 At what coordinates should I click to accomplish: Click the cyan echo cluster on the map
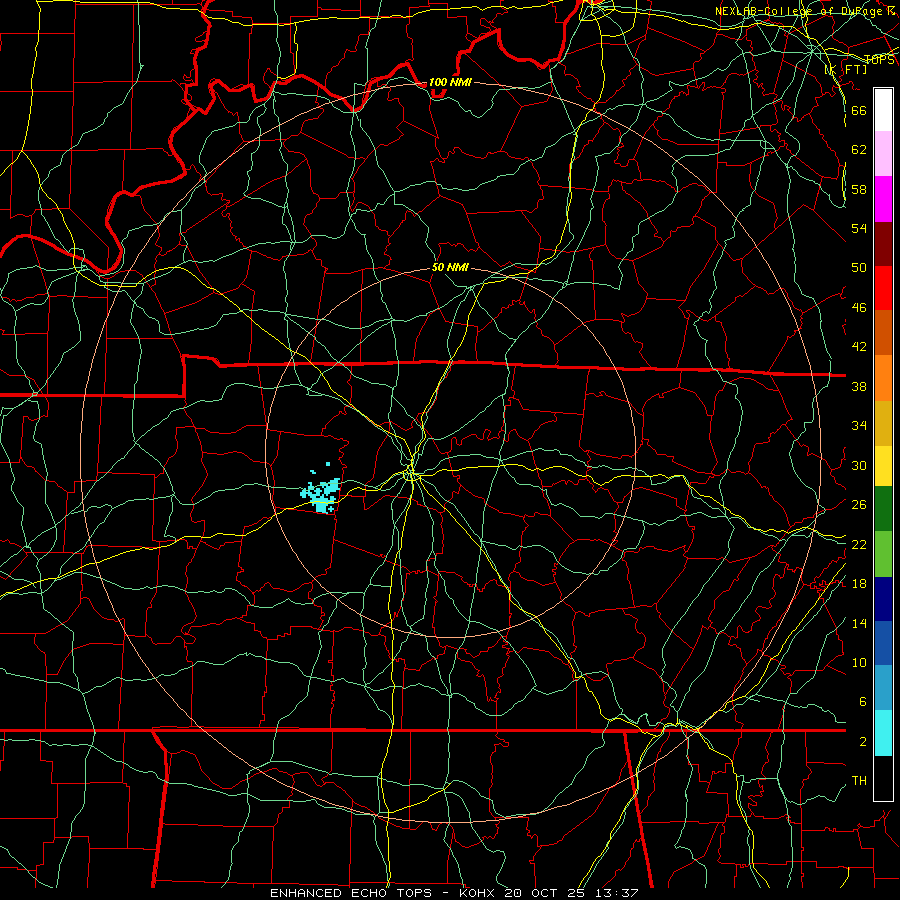(321, 492)
